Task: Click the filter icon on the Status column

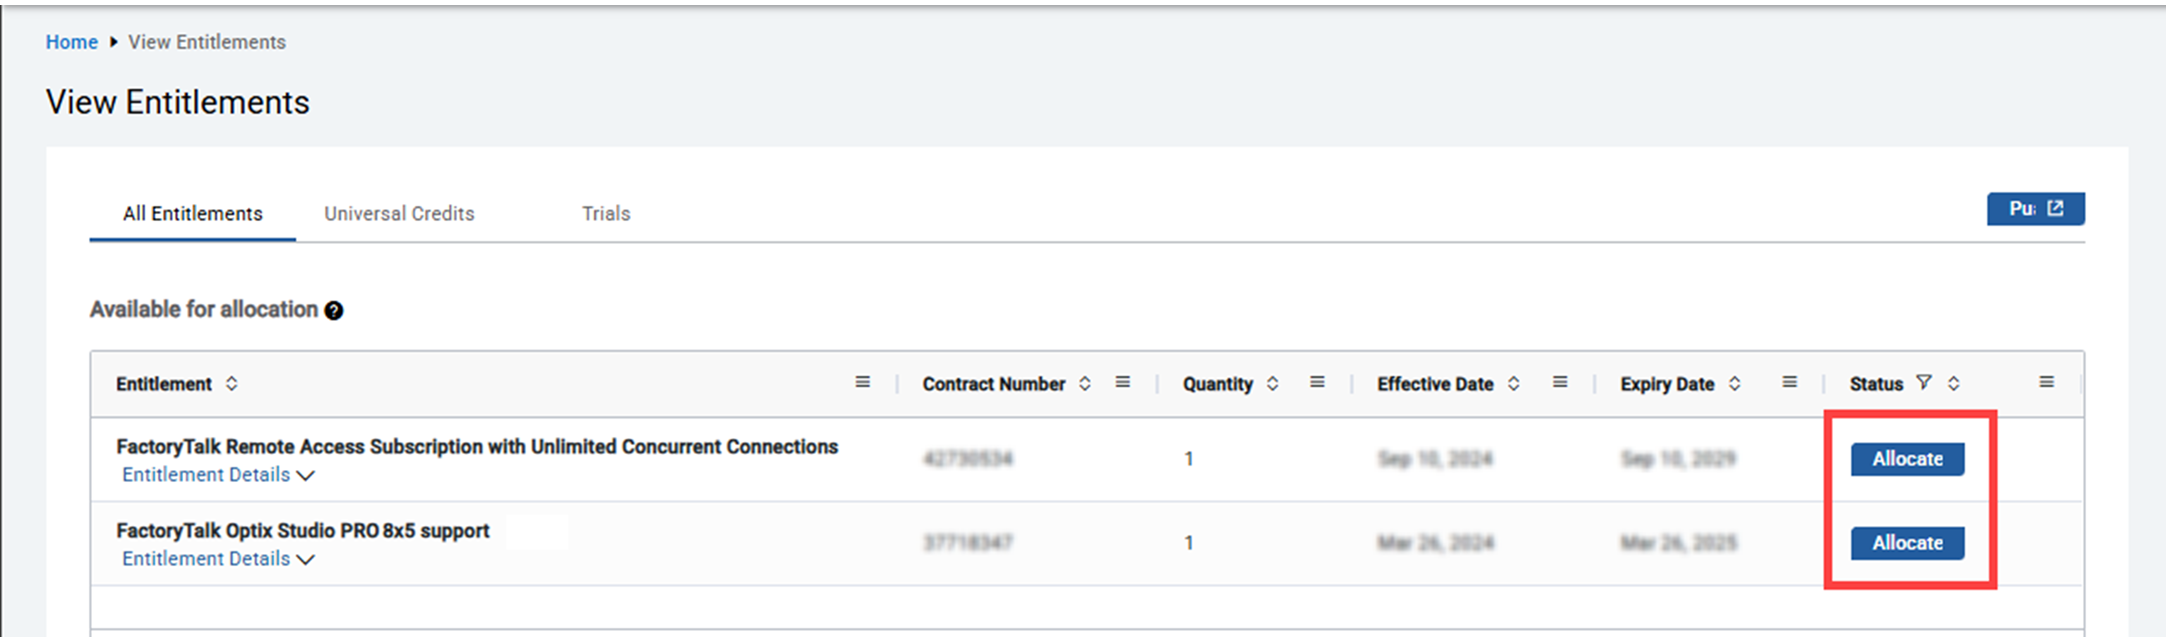Action: (x=1925, y=383)
